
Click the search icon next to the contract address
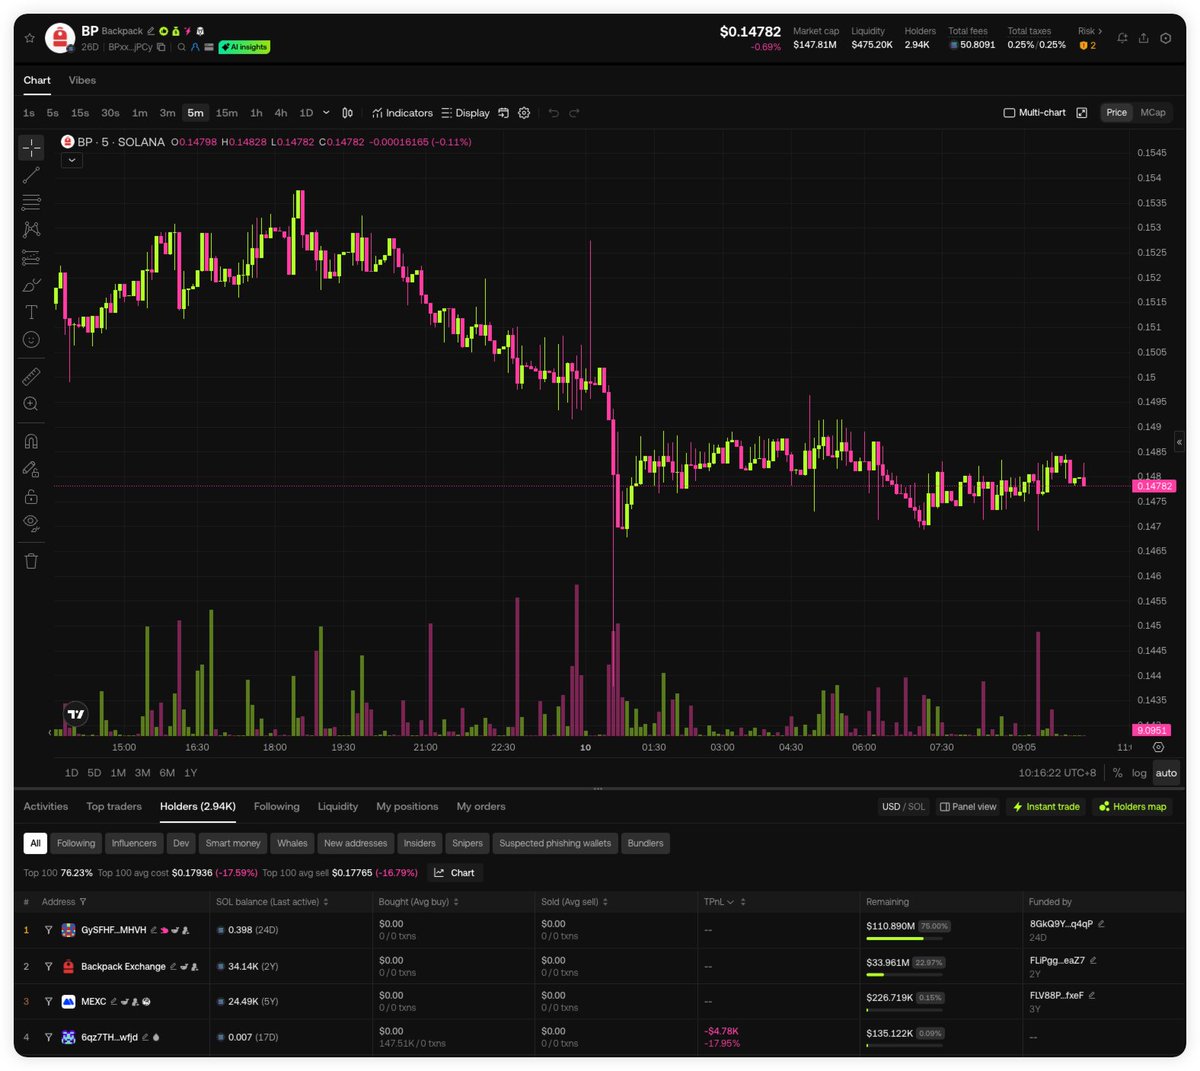tap(182, 47)
